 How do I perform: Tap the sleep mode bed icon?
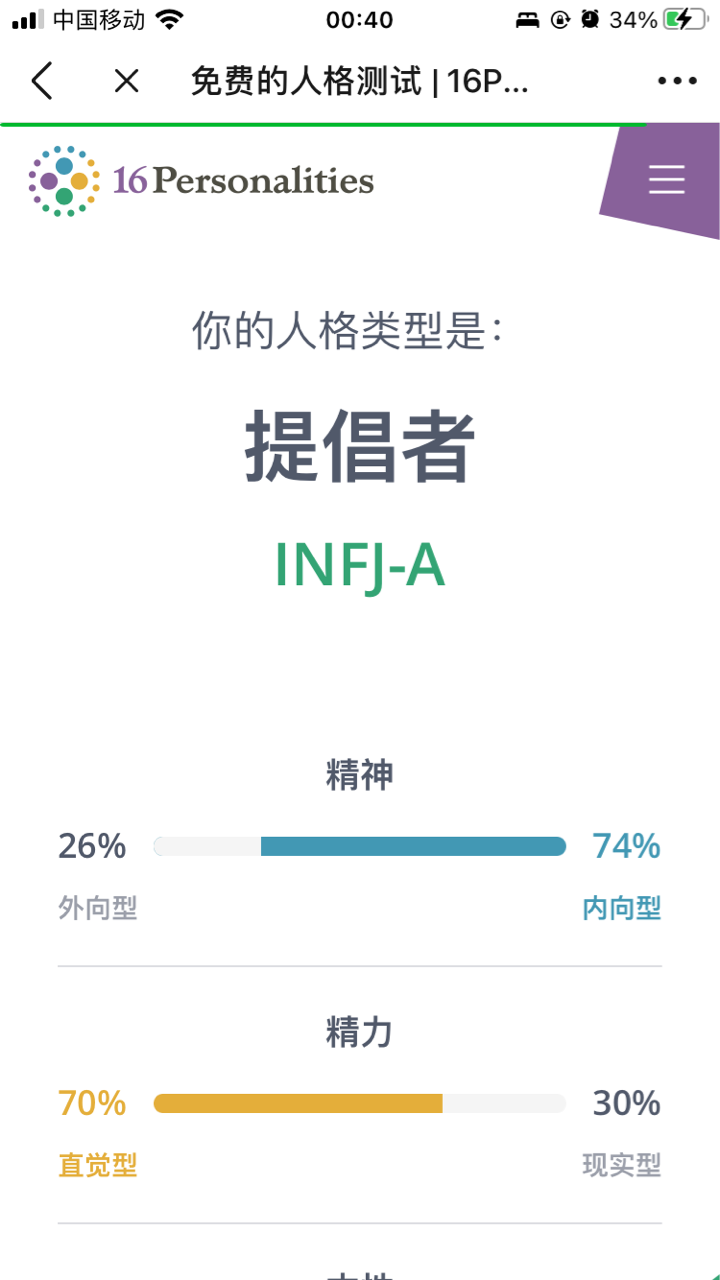click(x=527, y=20)
